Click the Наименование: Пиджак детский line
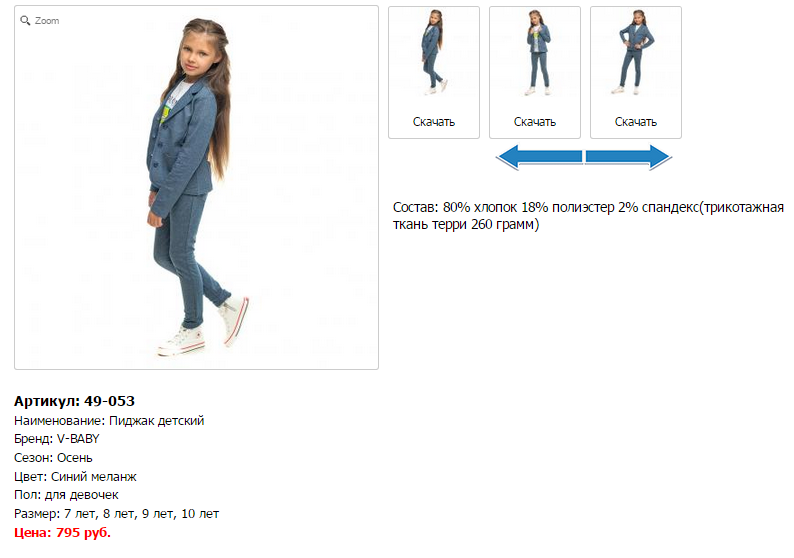This screenshot has width=794, height=558. coord(109,421)
